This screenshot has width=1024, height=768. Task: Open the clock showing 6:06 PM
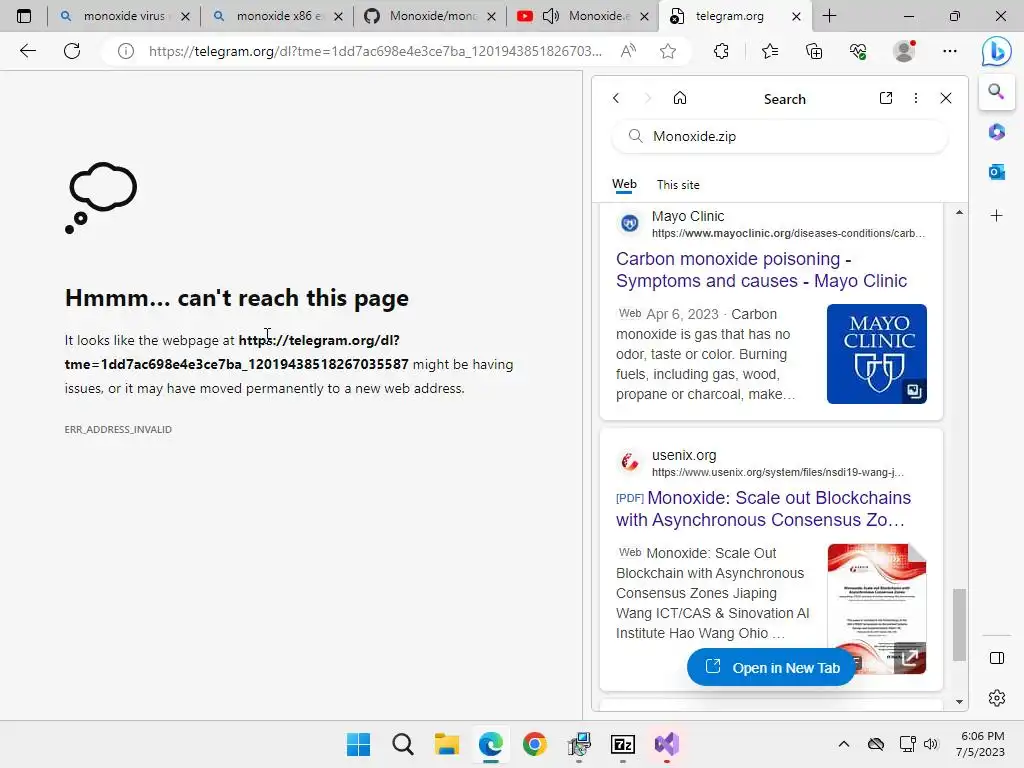980,744
